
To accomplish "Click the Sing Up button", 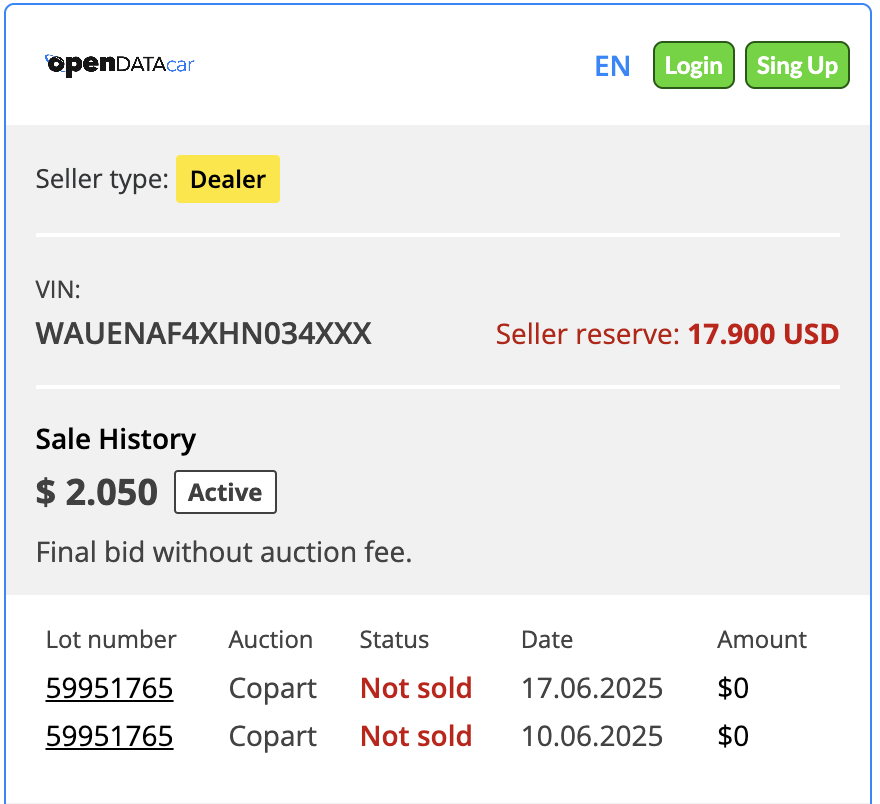I will pyautogui.click(x=797, y=66).
